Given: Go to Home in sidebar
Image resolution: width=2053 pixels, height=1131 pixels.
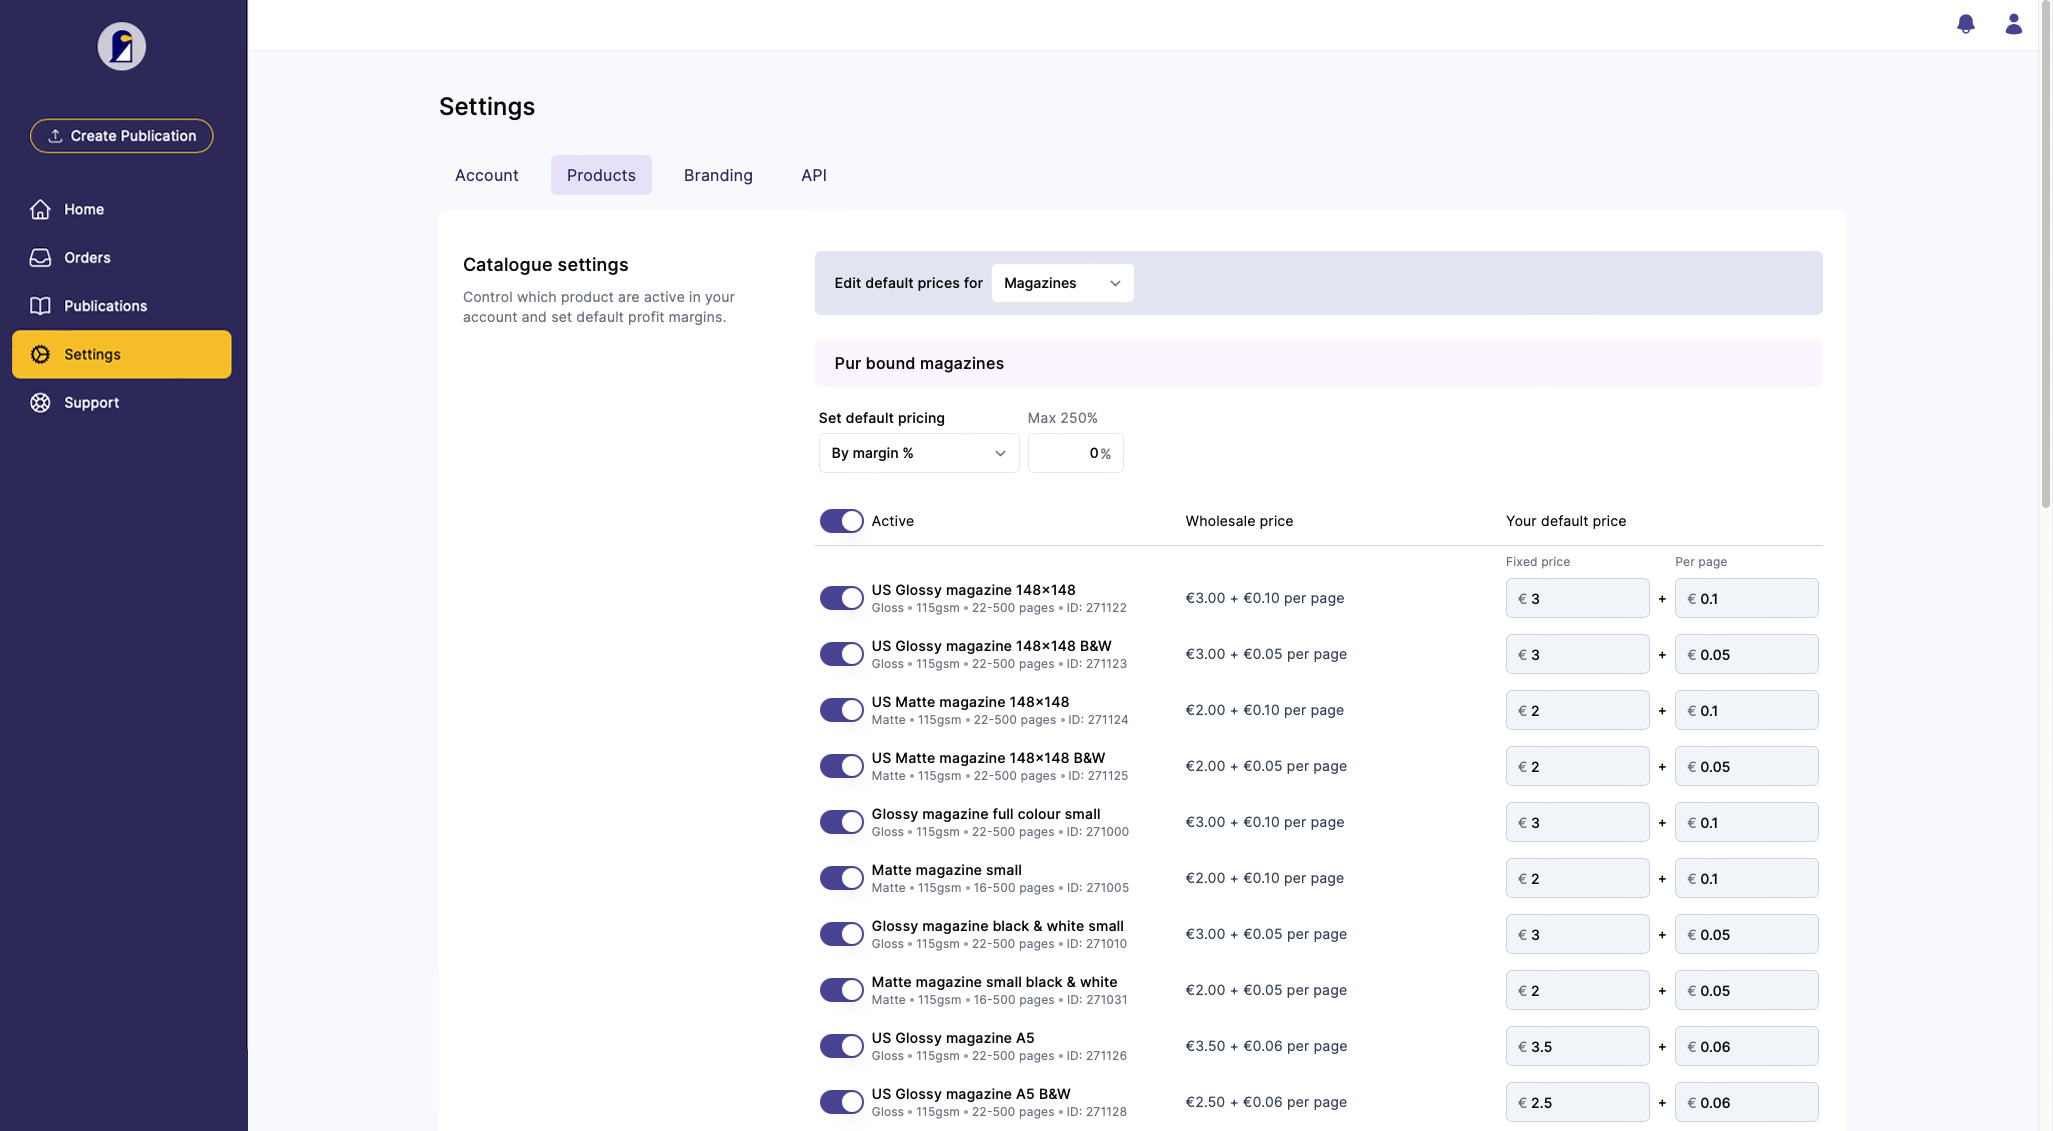Looking at the screenshot, I should coord(122,209).
